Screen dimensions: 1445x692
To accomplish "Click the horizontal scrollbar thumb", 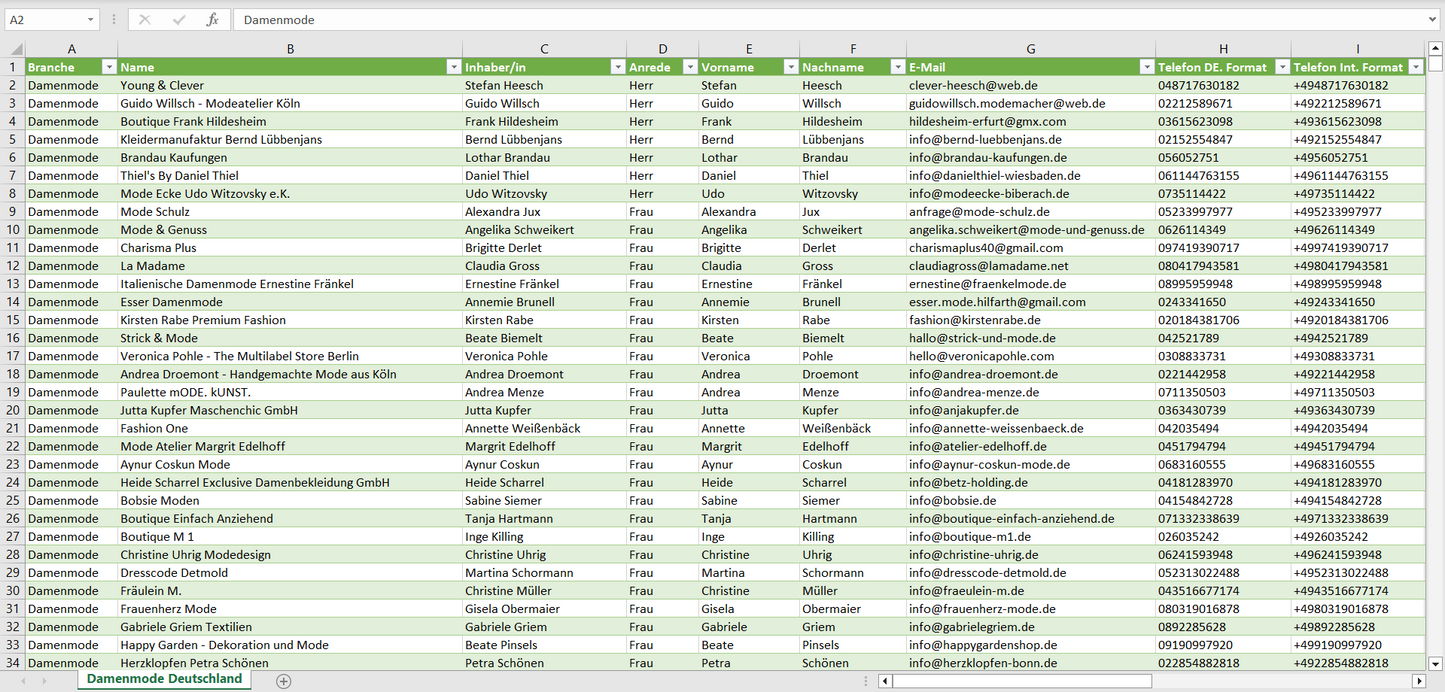I will click(1020, 681).
